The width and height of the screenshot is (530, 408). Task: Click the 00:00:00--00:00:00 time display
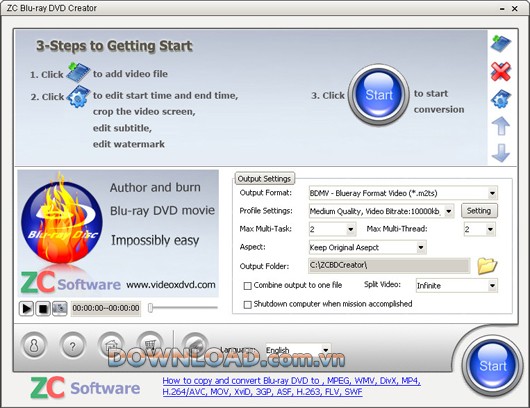(x=106, y=308)
